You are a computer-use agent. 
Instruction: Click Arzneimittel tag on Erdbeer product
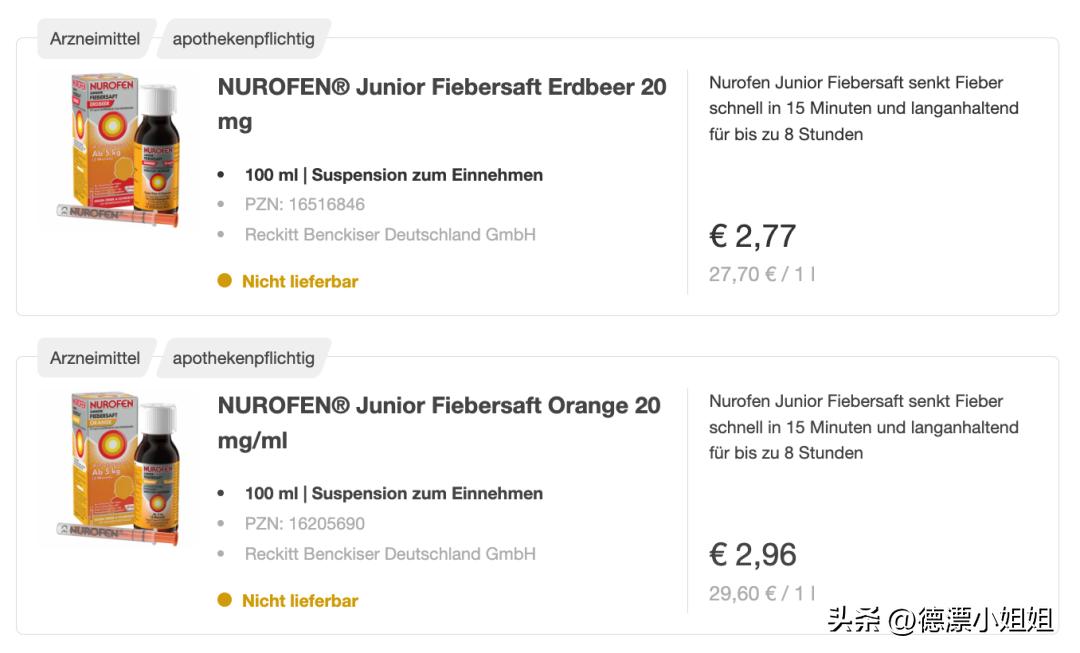point(95,39)
